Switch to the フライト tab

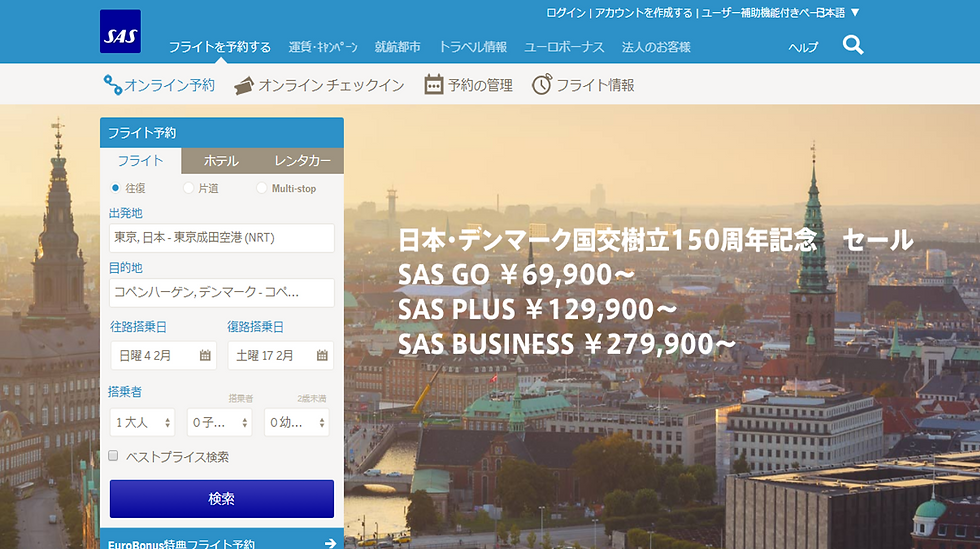141,161
